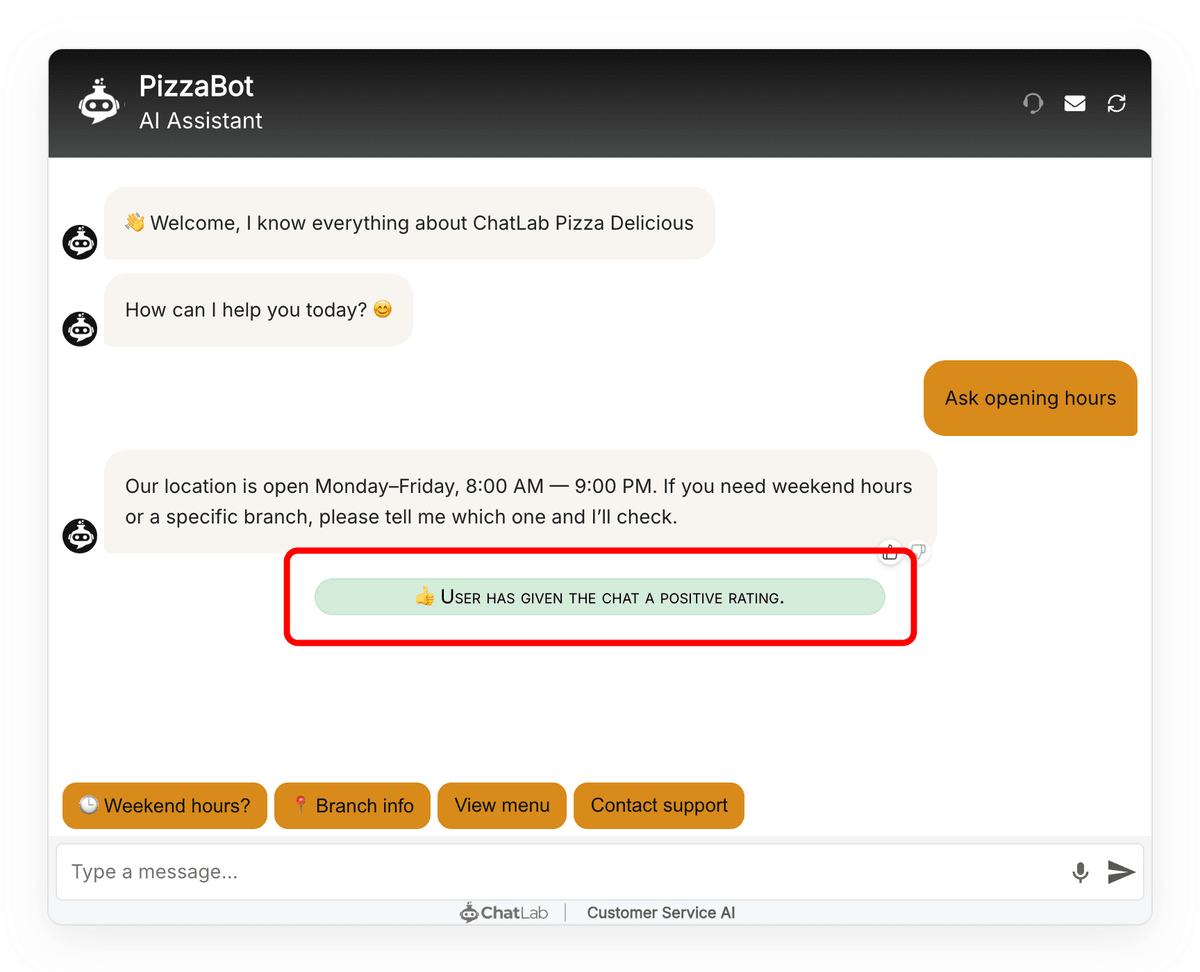
Task: Activate the microphone voice input
Action: pos(1080,872)
